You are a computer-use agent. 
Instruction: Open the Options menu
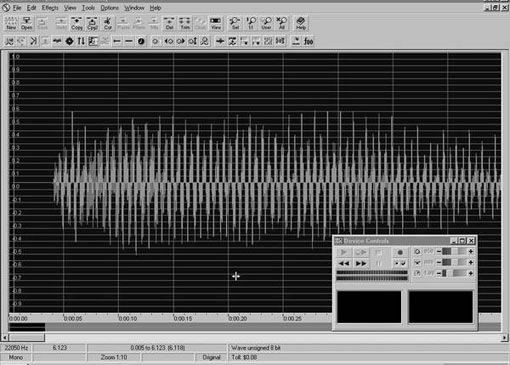coord(110,8)
